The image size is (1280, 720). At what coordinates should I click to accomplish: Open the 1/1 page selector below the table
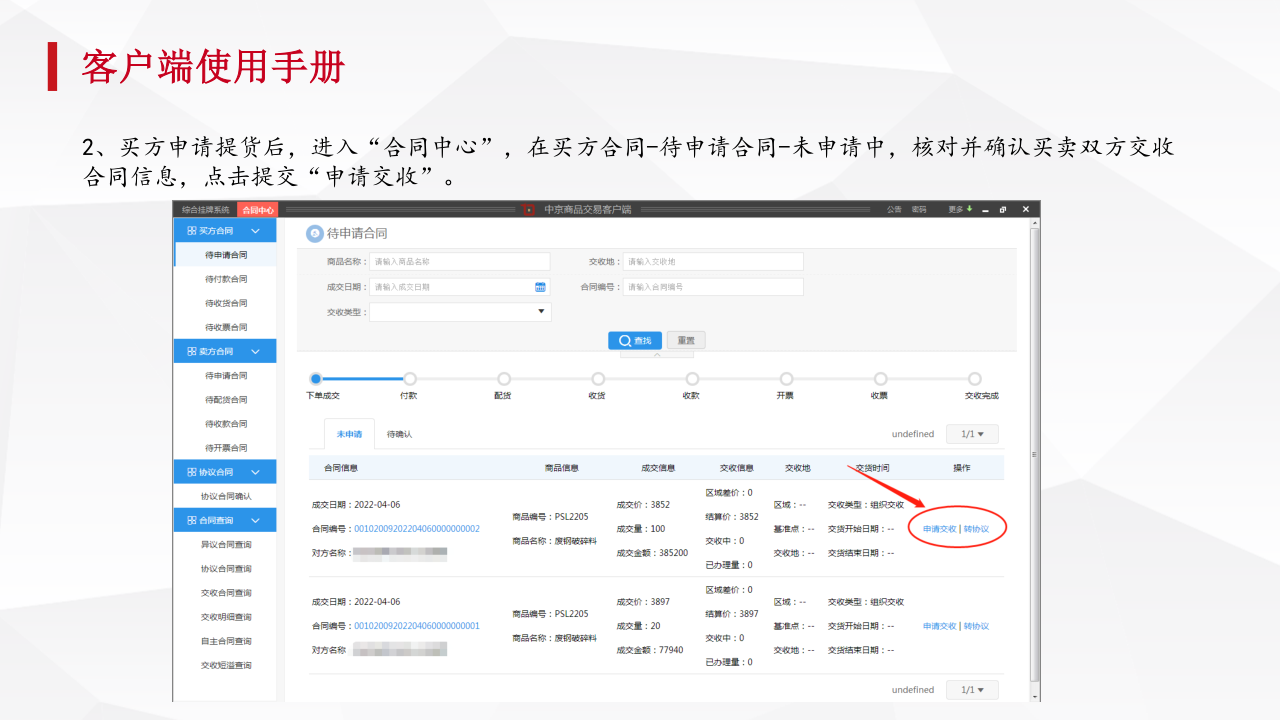(972, 690)
